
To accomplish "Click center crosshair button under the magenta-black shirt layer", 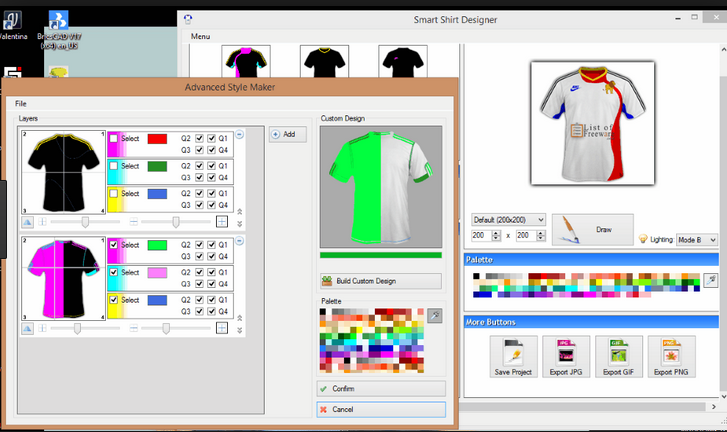I will click(x=222, y=328).
